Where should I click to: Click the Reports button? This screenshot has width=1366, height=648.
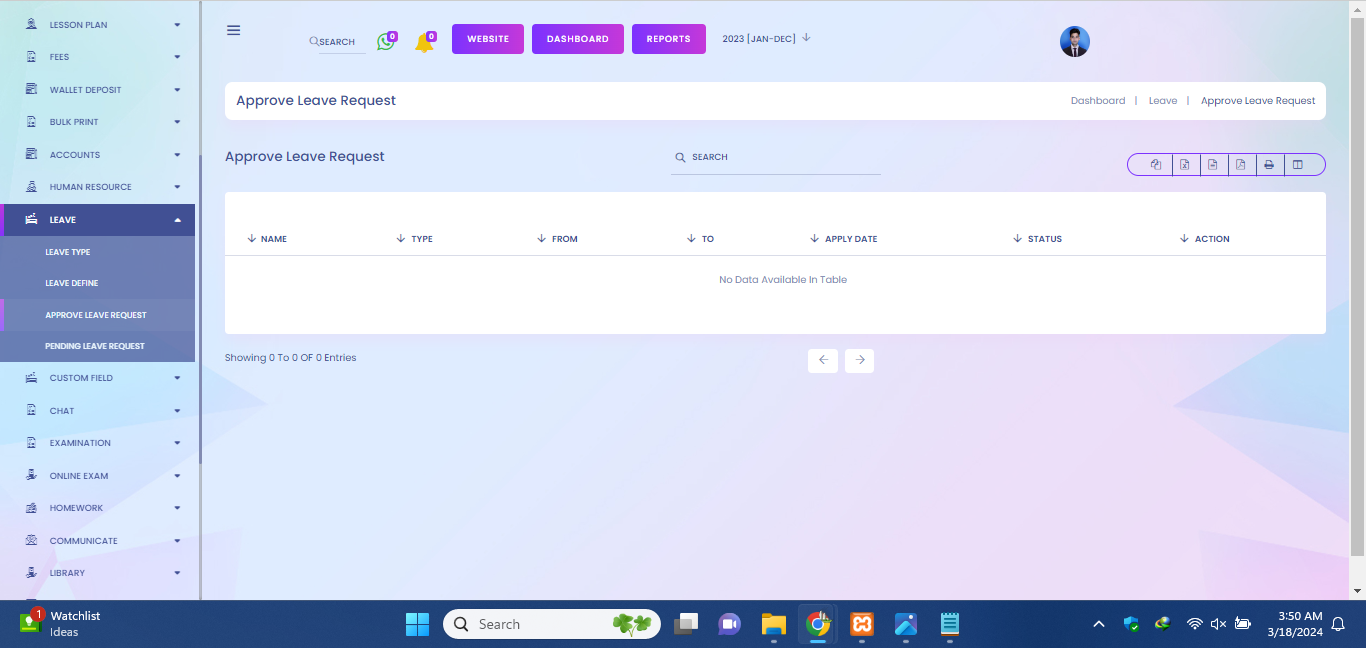coord(668,39)
